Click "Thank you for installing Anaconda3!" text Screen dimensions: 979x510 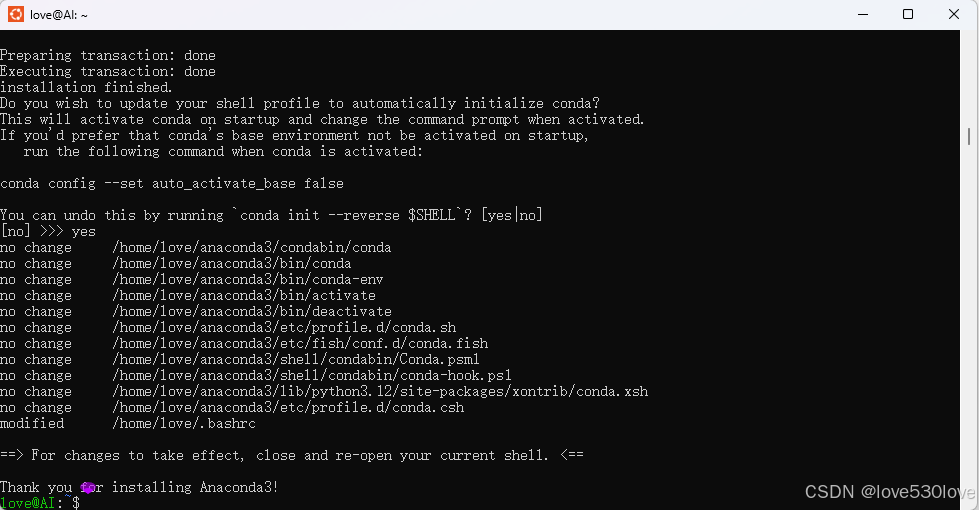click(139, 488)
